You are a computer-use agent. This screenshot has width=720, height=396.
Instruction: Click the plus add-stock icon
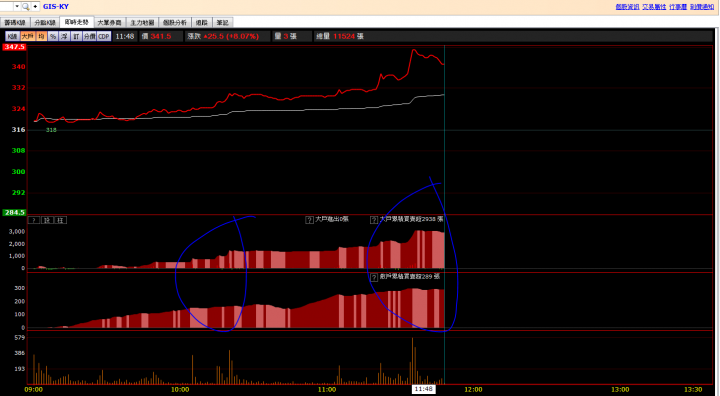point(35,6)
